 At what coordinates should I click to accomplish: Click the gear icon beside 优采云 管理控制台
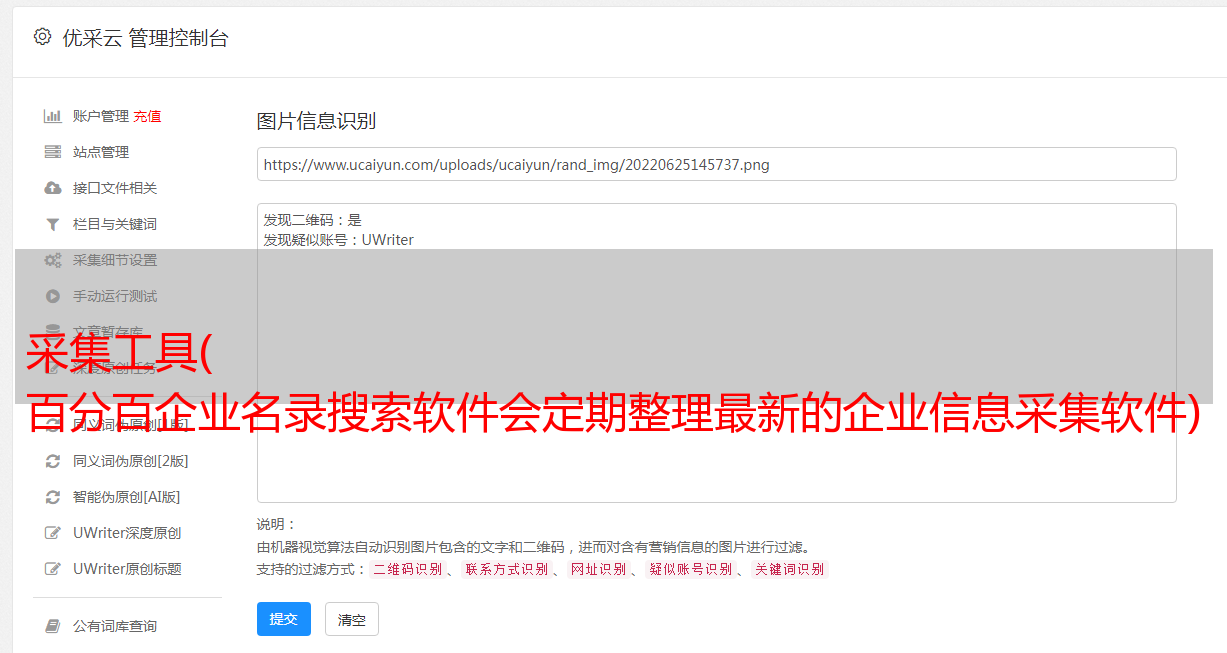click(42, 37)
